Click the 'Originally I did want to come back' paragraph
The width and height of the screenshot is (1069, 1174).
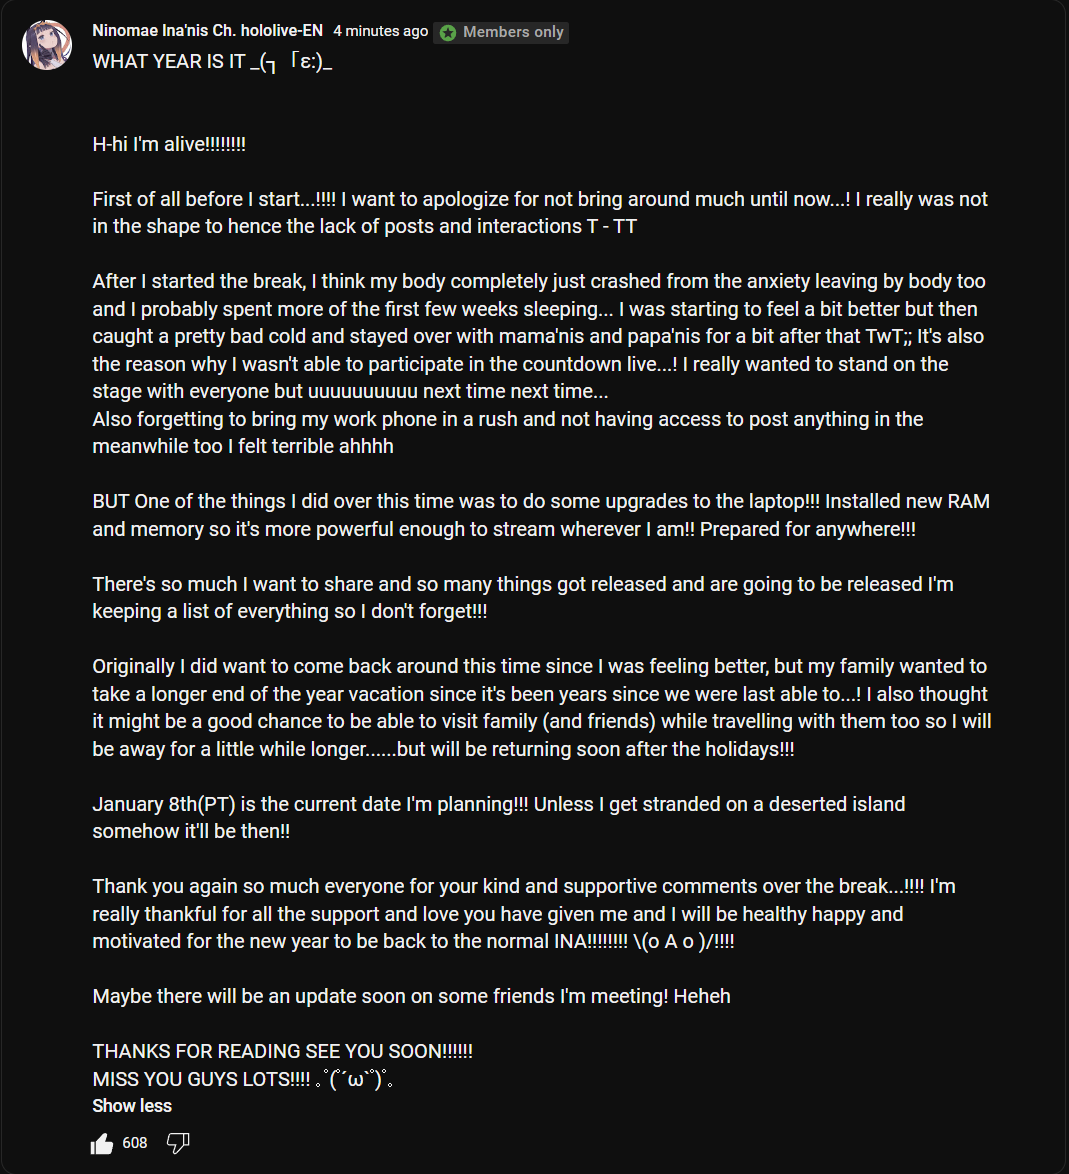(542, 708)
